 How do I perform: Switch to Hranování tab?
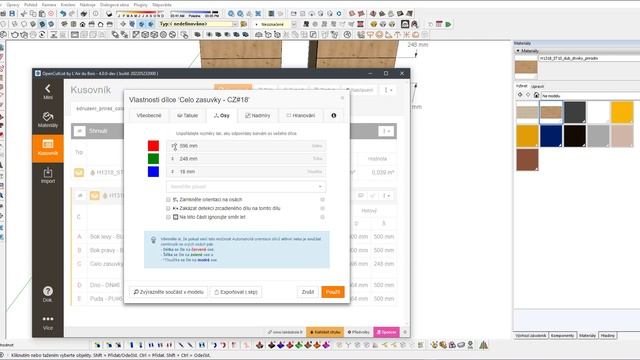coord(301,116)
